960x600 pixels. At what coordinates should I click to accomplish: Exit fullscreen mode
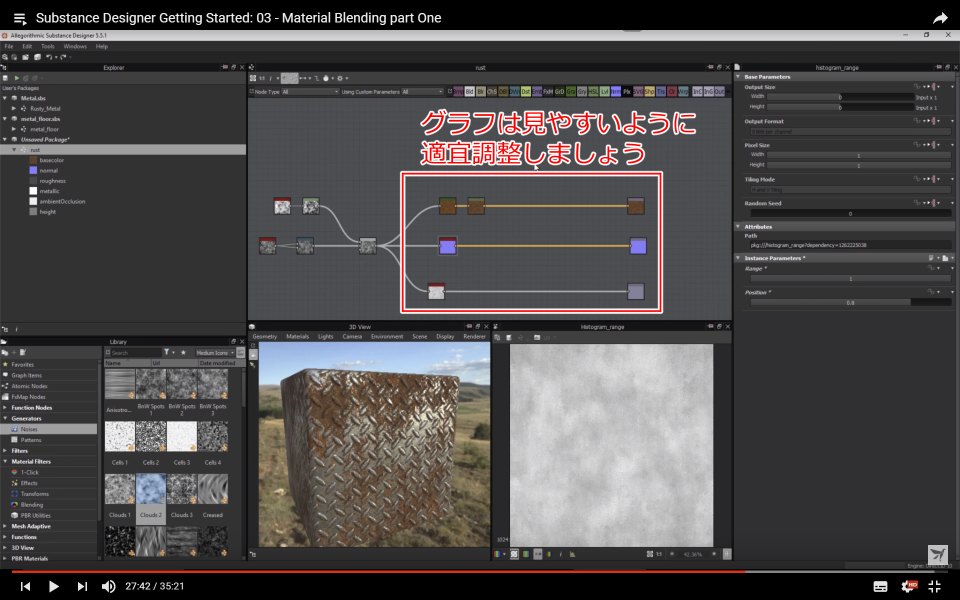(x=935, y=587)
